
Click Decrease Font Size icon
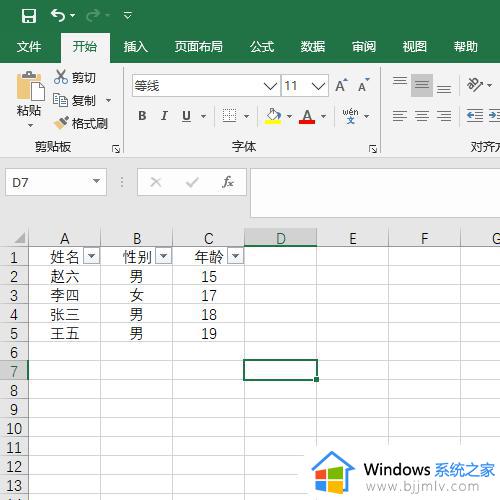point(363,86)
